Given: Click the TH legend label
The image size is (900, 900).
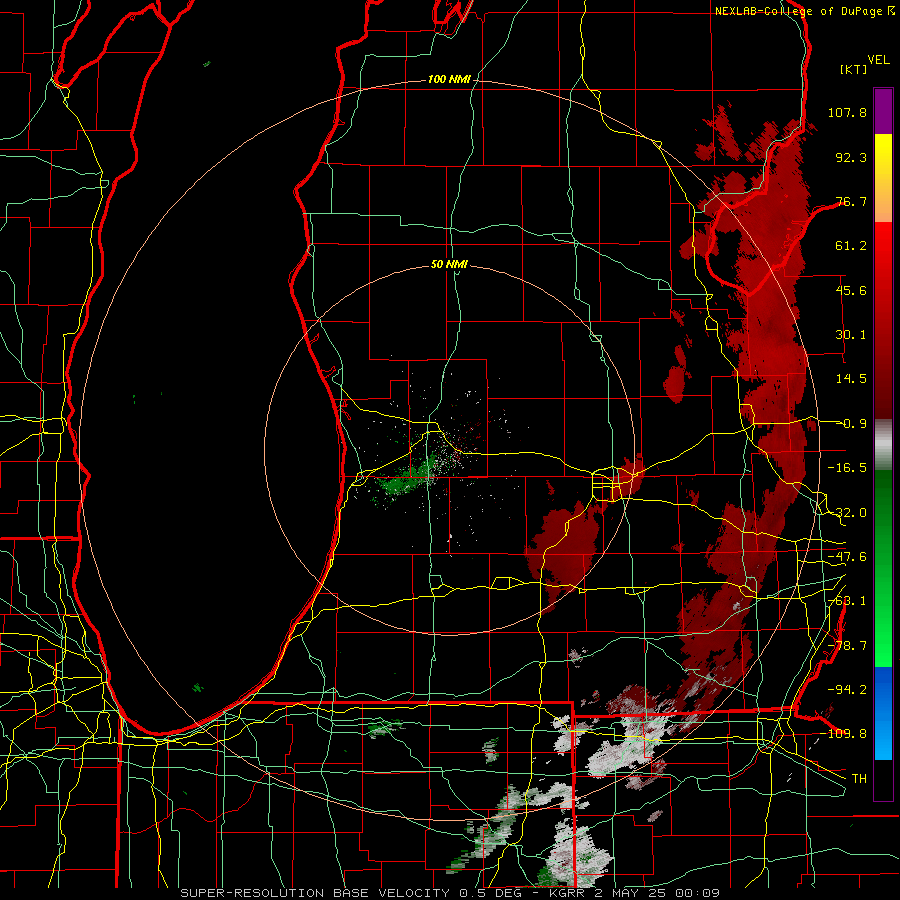Looking at the screenshot, I should (x=859, y=779).
